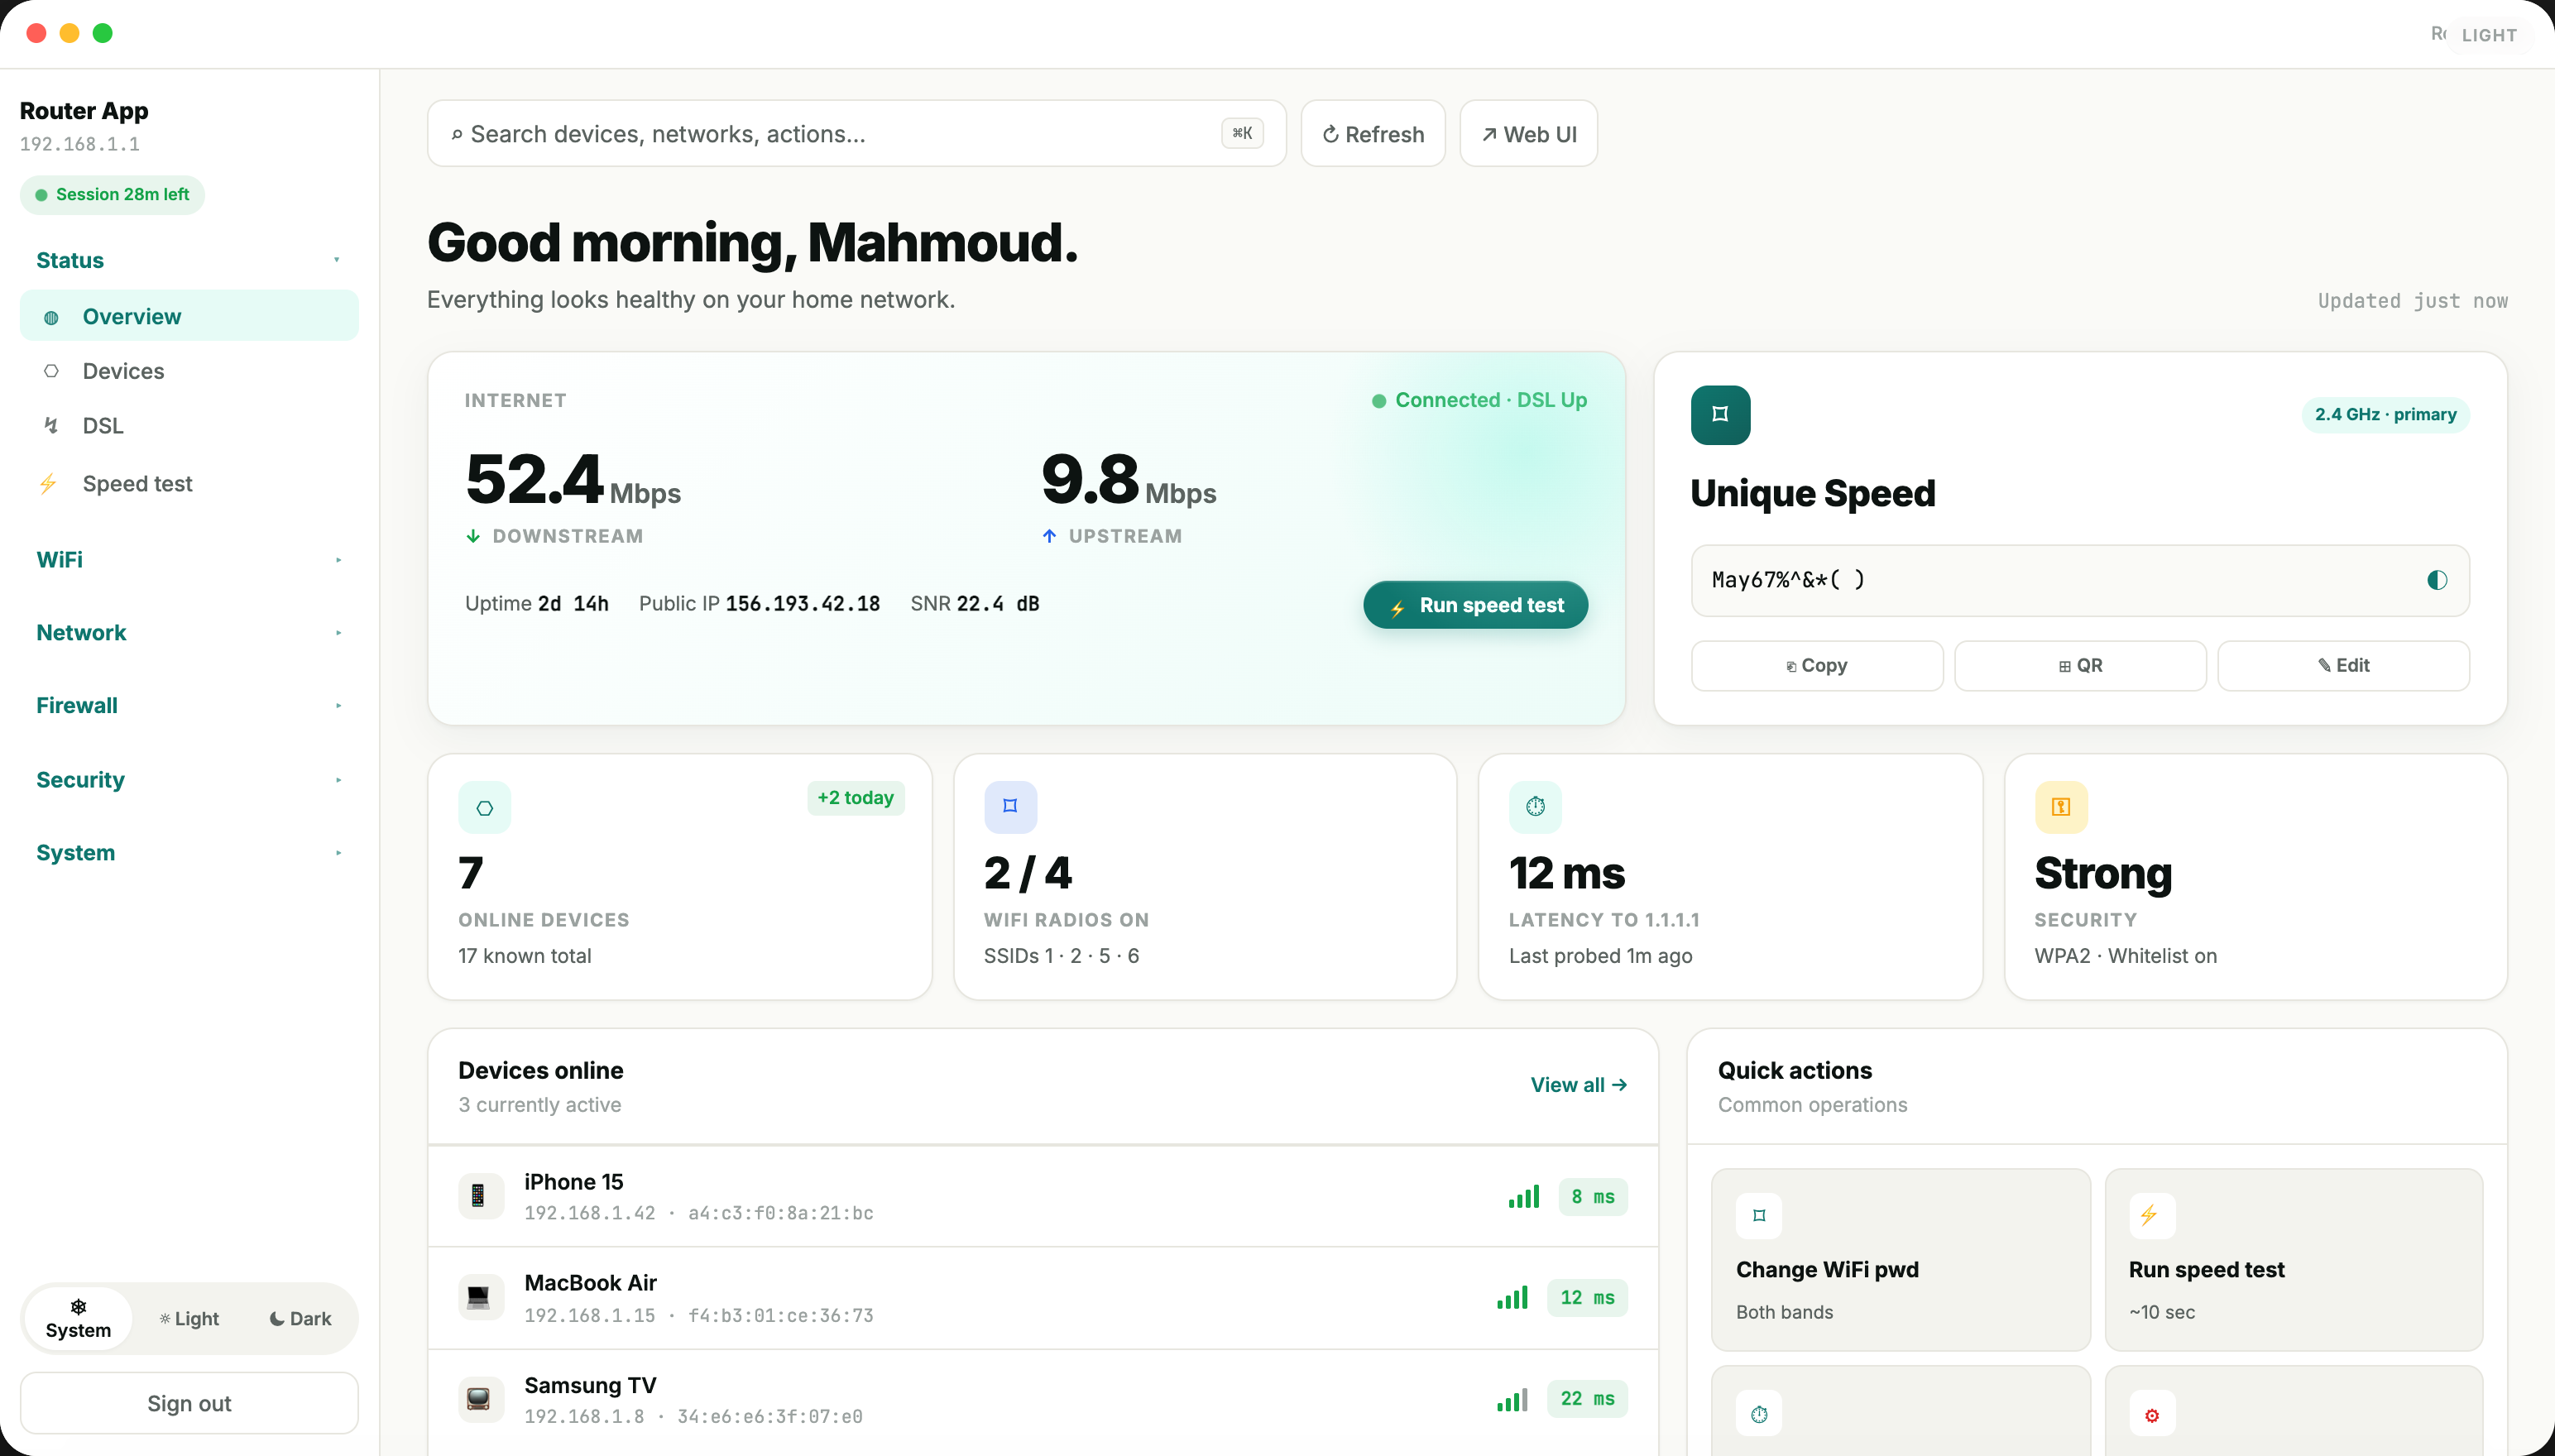2555x1456 pixels.
Task: Open View all devices link
Action: pyautogui.click(x=1578, y=1085)
